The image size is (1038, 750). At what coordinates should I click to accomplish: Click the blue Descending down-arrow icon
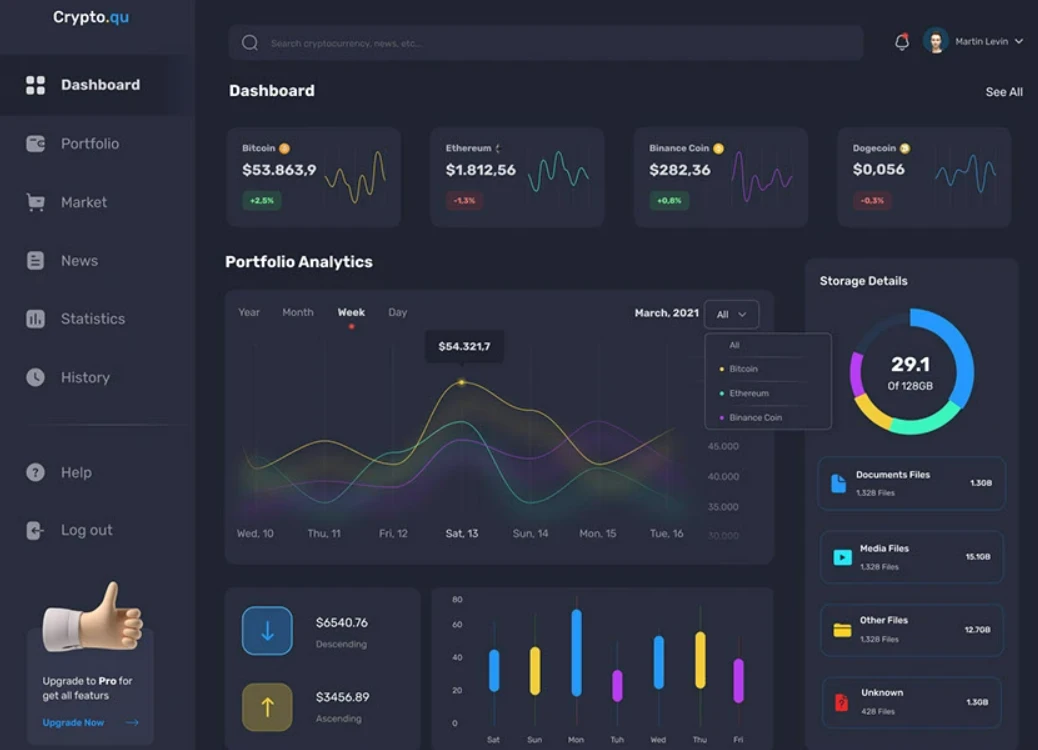(267, 631)
